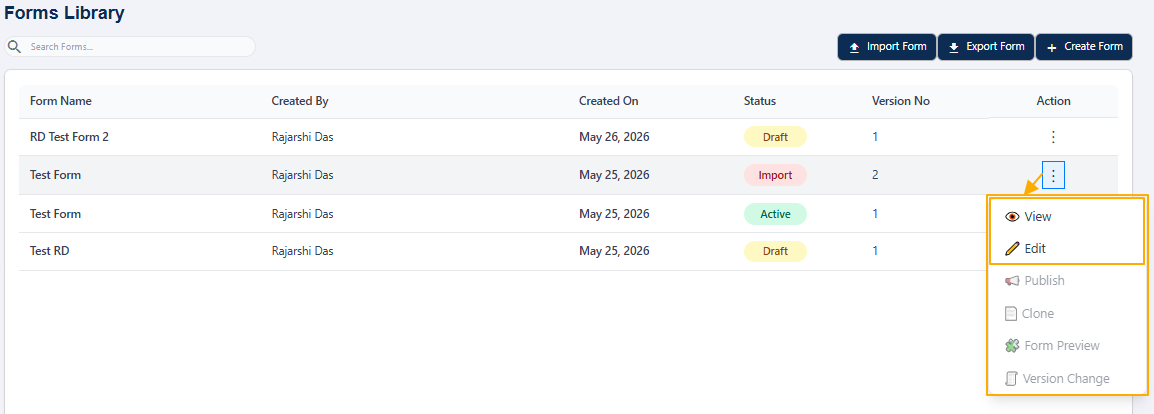Click the megaphone icon beside Publish
Viewport: 1154px width, 414px height.
(1012, 281)
